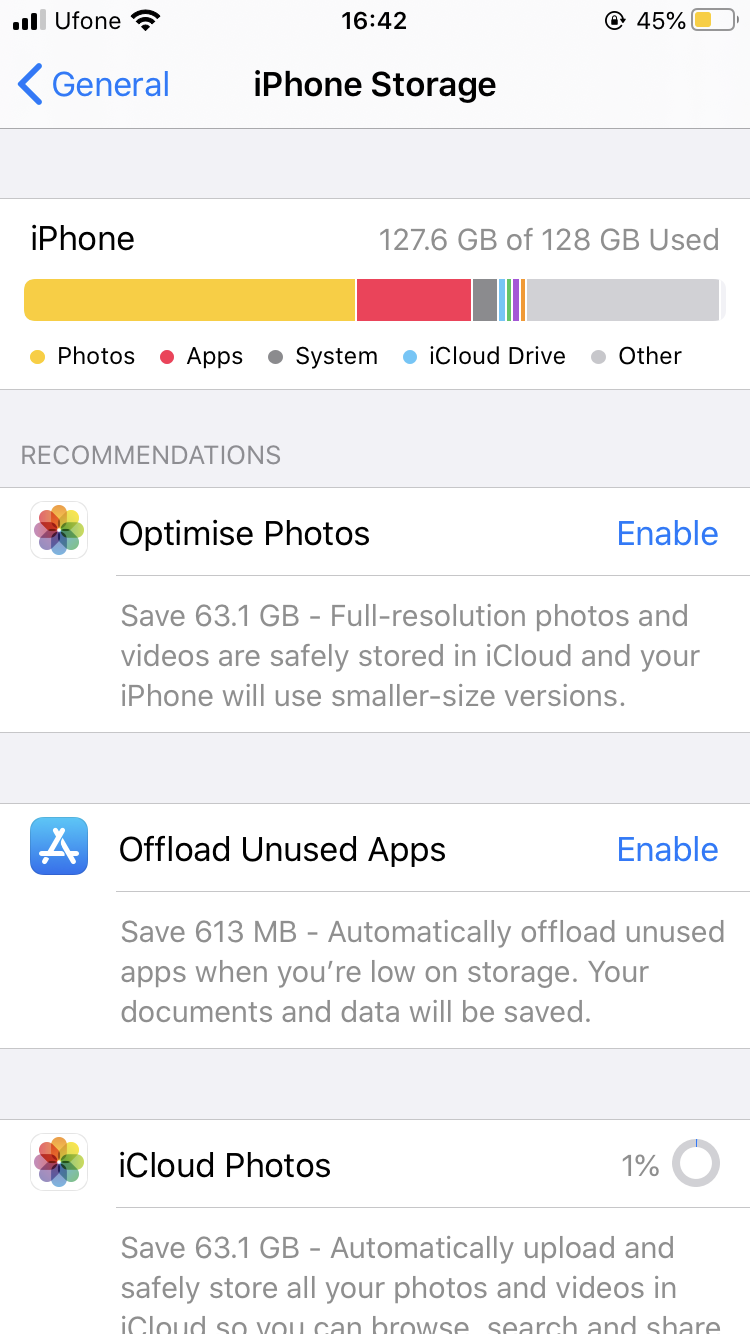The image size is (750, 1334).
Task: Tap the Photos legend dot
Action: click(38, 357)
